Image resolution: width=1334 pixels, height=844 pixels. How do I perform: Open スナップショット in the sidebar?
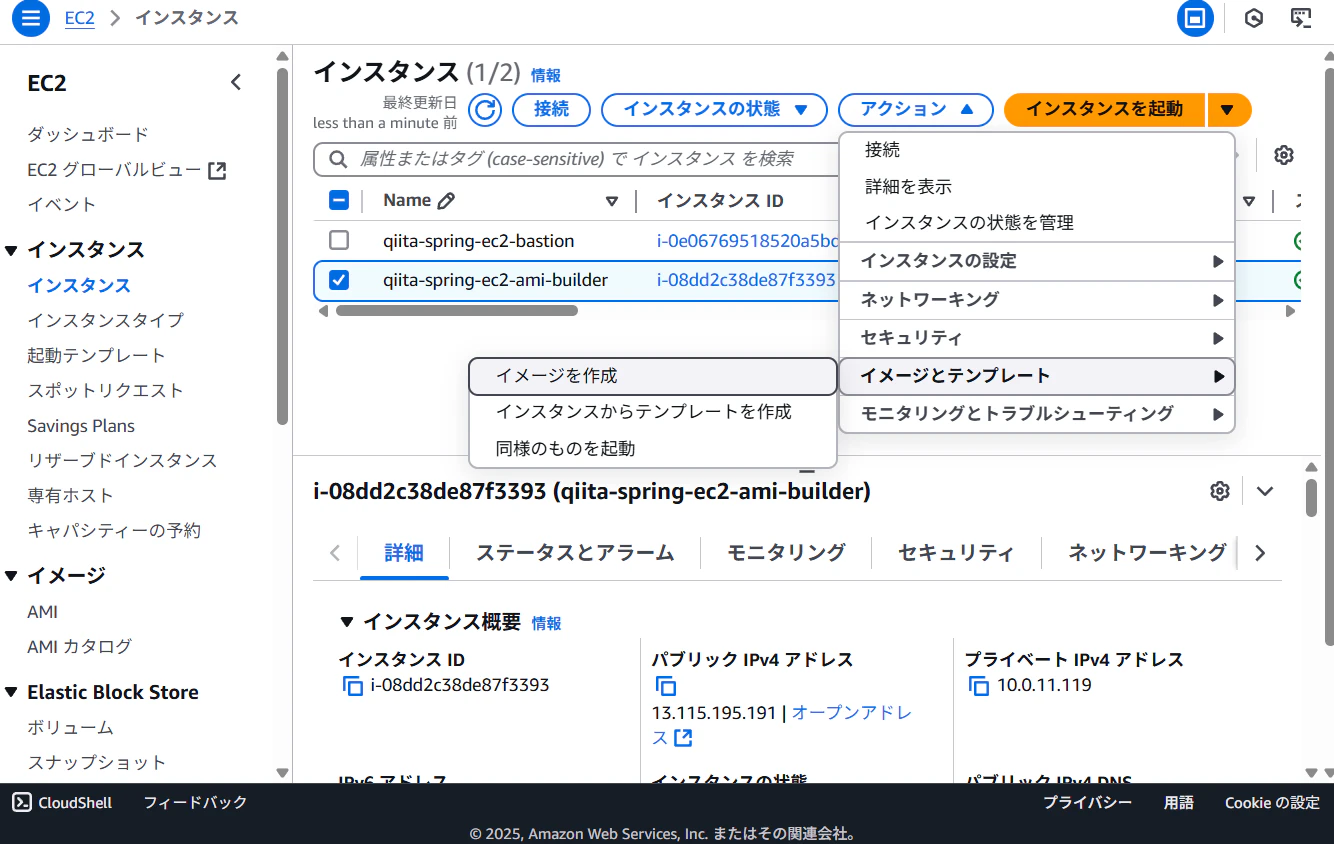pos(97,762)
